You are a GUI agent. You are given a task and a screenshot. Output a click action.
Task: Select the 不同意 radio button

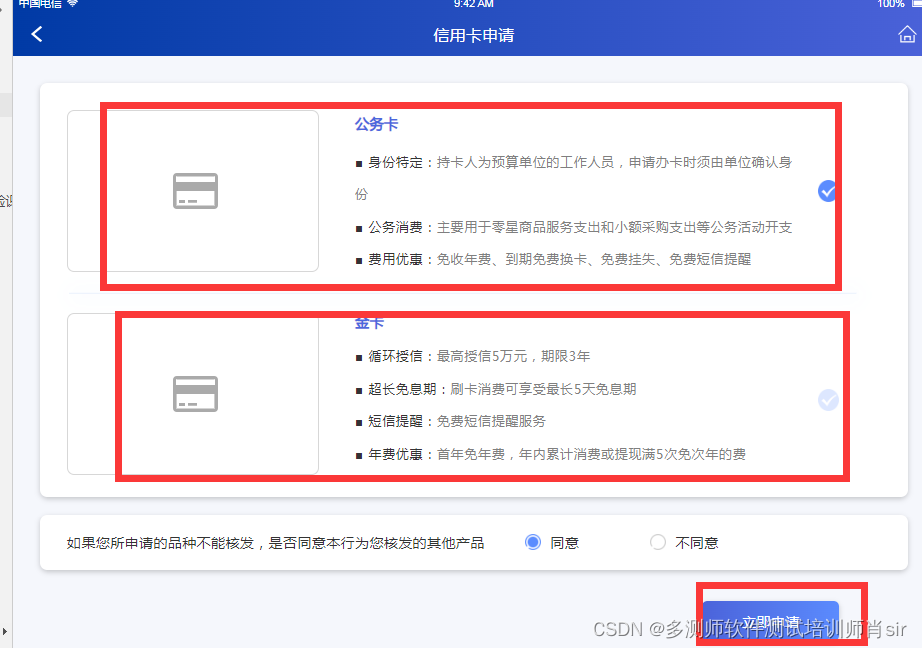point(658,542)
